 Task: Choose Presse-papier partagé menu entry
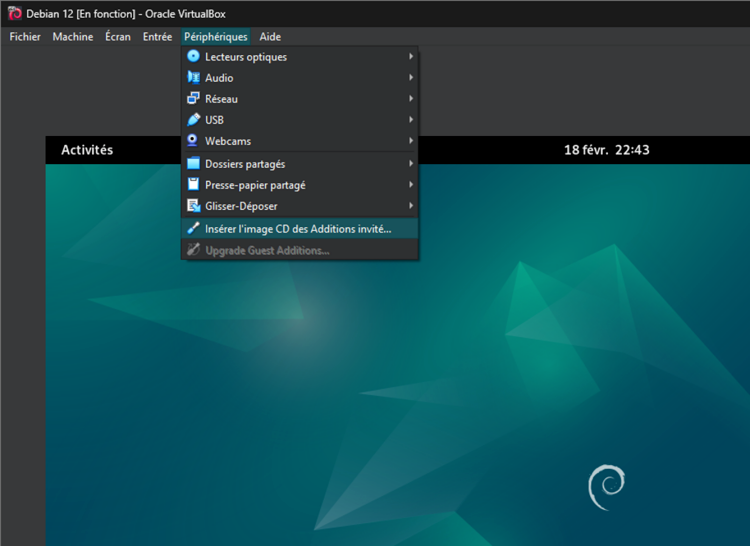pyautogui.click(x=300, y=185)
